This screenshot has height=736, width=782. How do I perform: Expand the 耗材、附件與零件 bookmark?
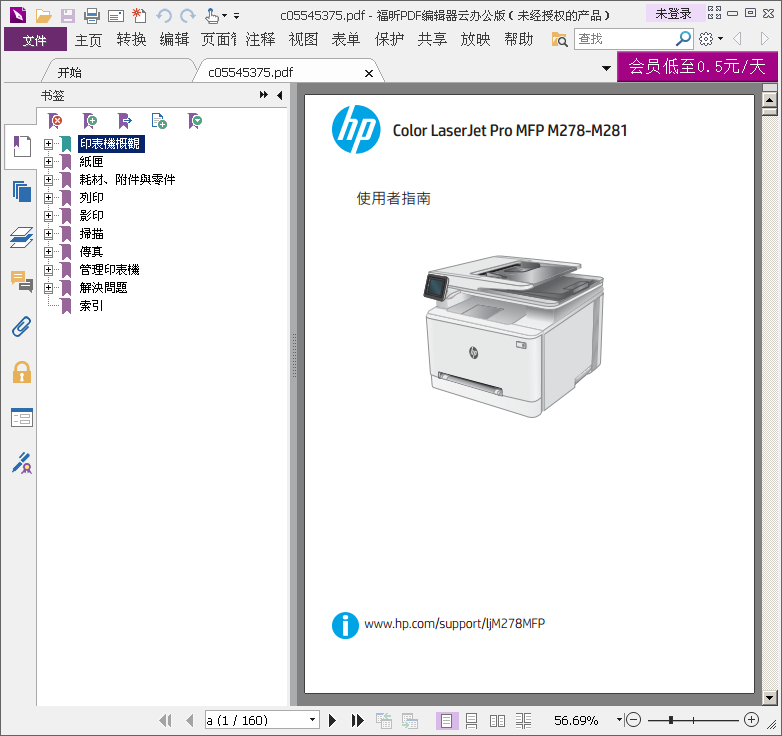point(48,180)
